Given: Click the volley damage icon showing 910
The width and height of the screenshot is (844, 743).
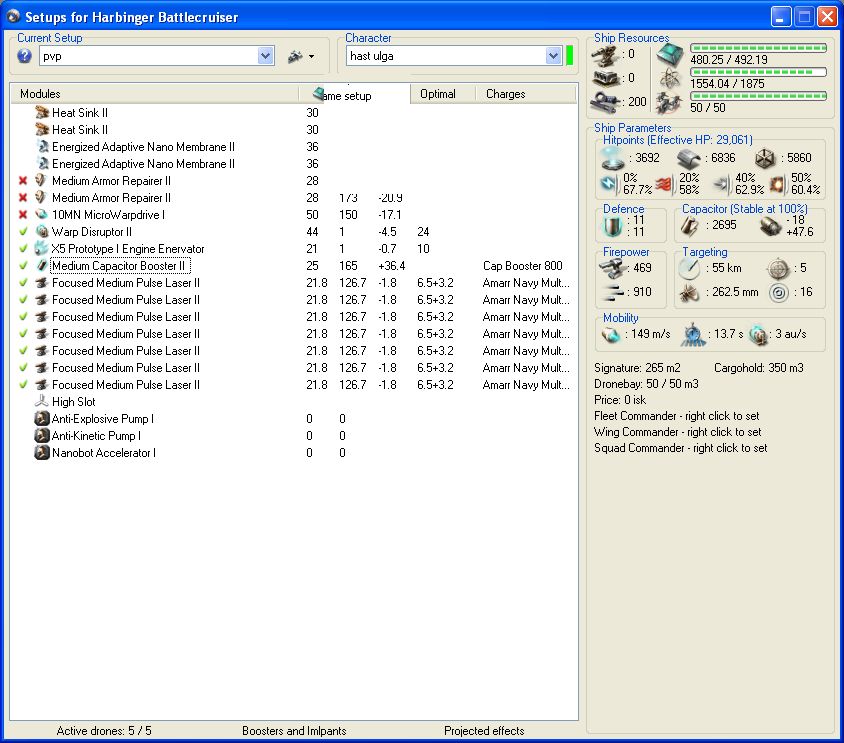Looking at the screenshot, I should coord(613,292).
